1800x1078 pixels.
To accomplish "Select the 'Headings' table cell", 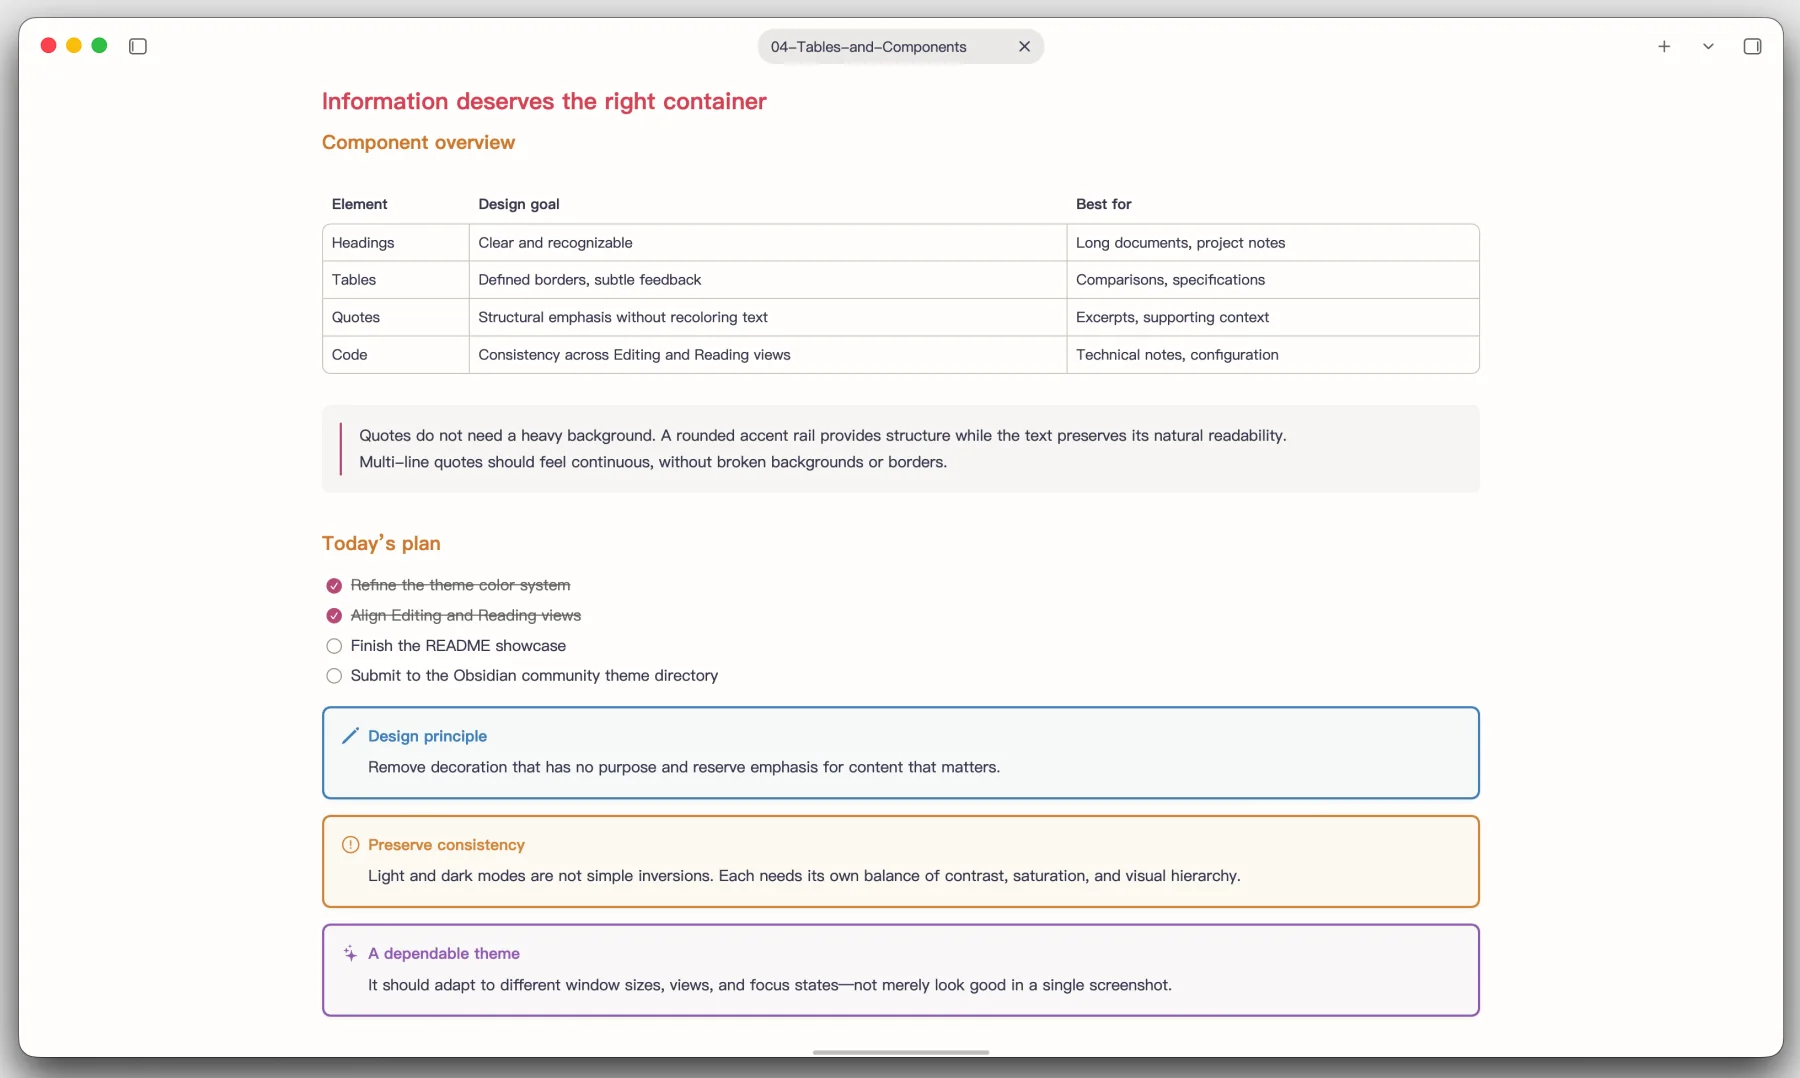I will click(x=396, y=243).
